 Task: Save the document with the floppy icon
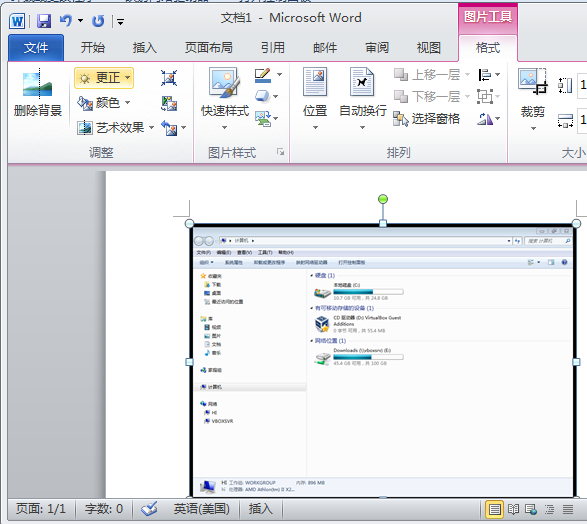pyautogui.click(x=44, y=21)
